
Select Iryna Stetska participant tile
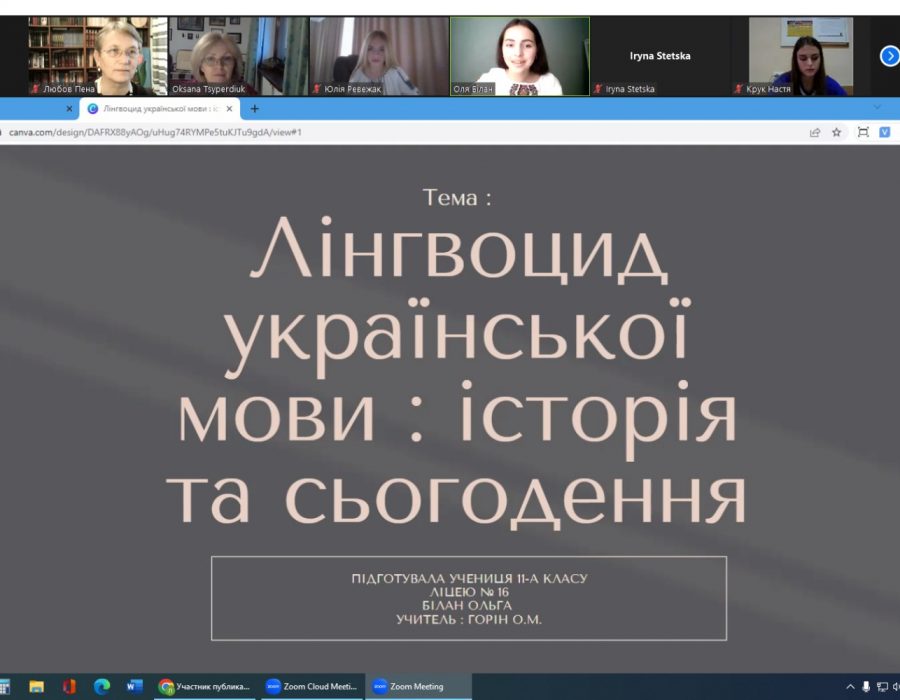pyautogui.click(x=660, y=56)
